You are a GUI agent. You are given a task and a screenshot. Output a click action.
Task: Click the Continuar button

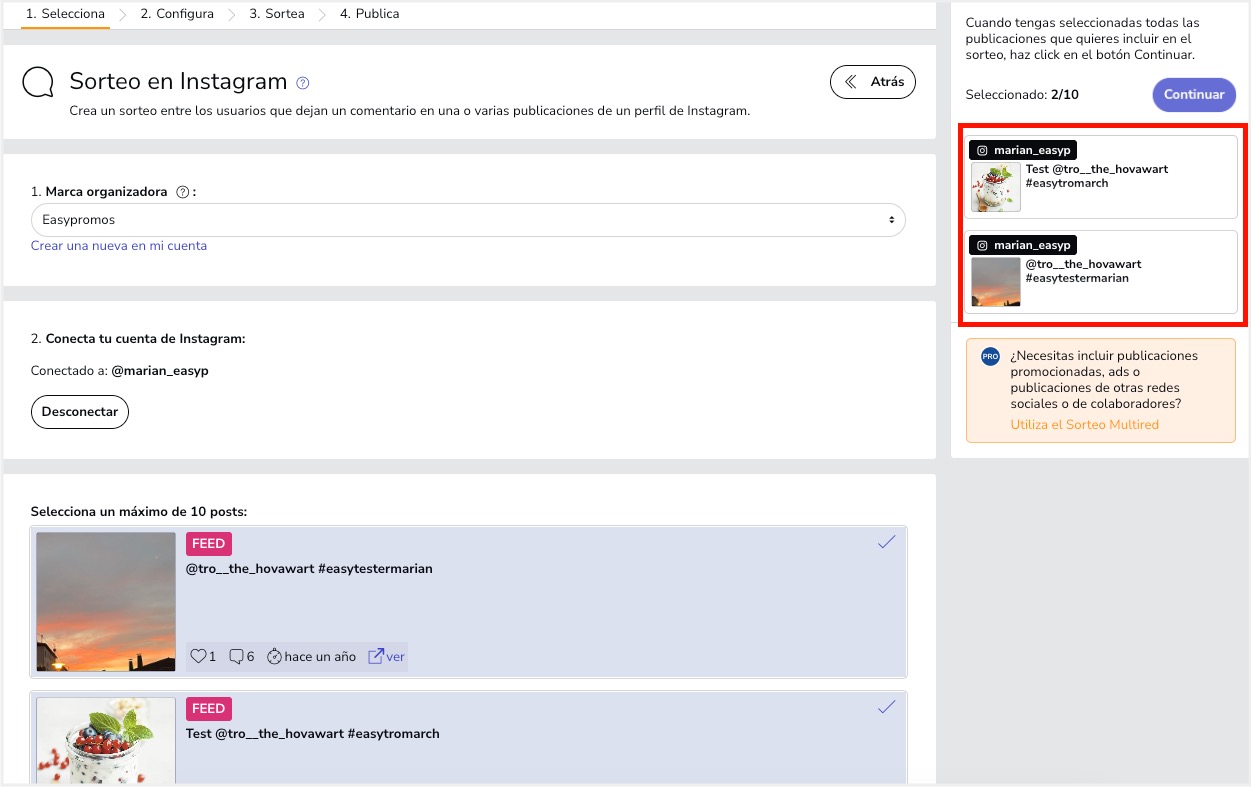(x=1194, y=95)
